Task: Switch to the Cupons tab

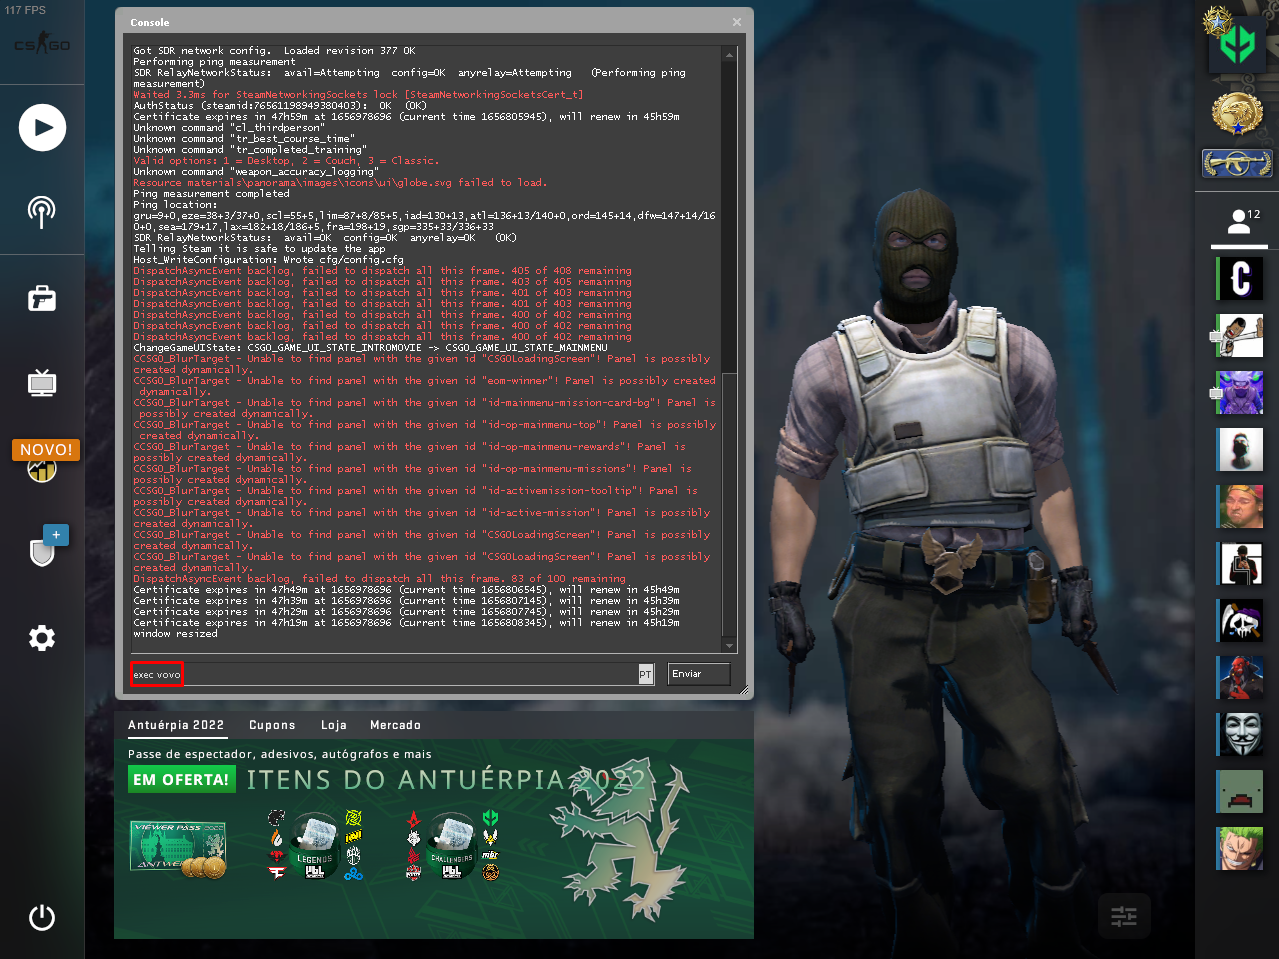Action: tap(272, 725)
